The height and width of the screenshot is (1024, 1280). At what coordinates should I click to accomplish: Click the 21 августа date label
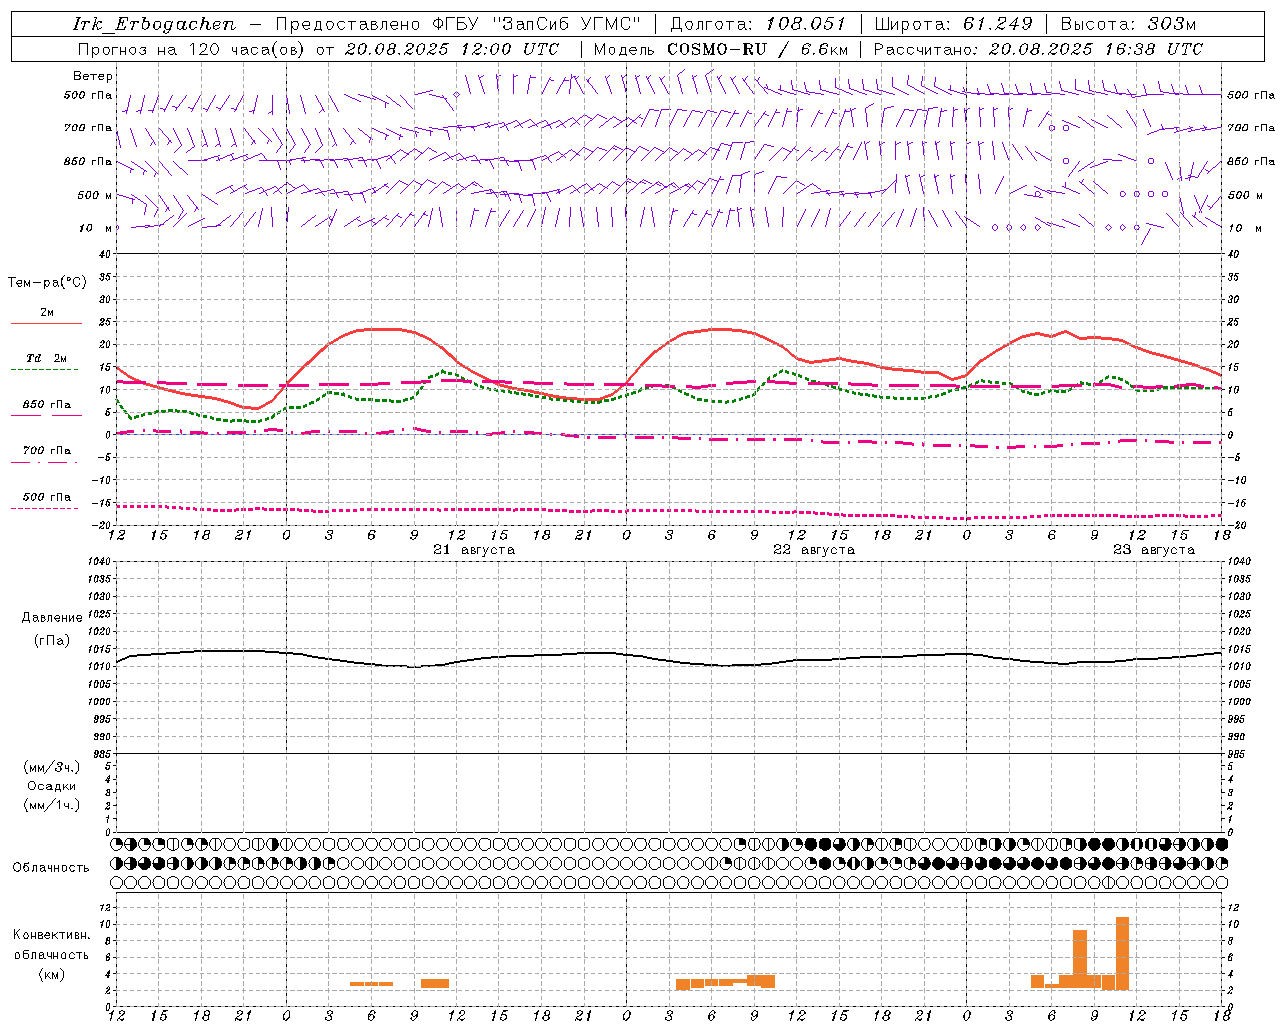(474, 550)
